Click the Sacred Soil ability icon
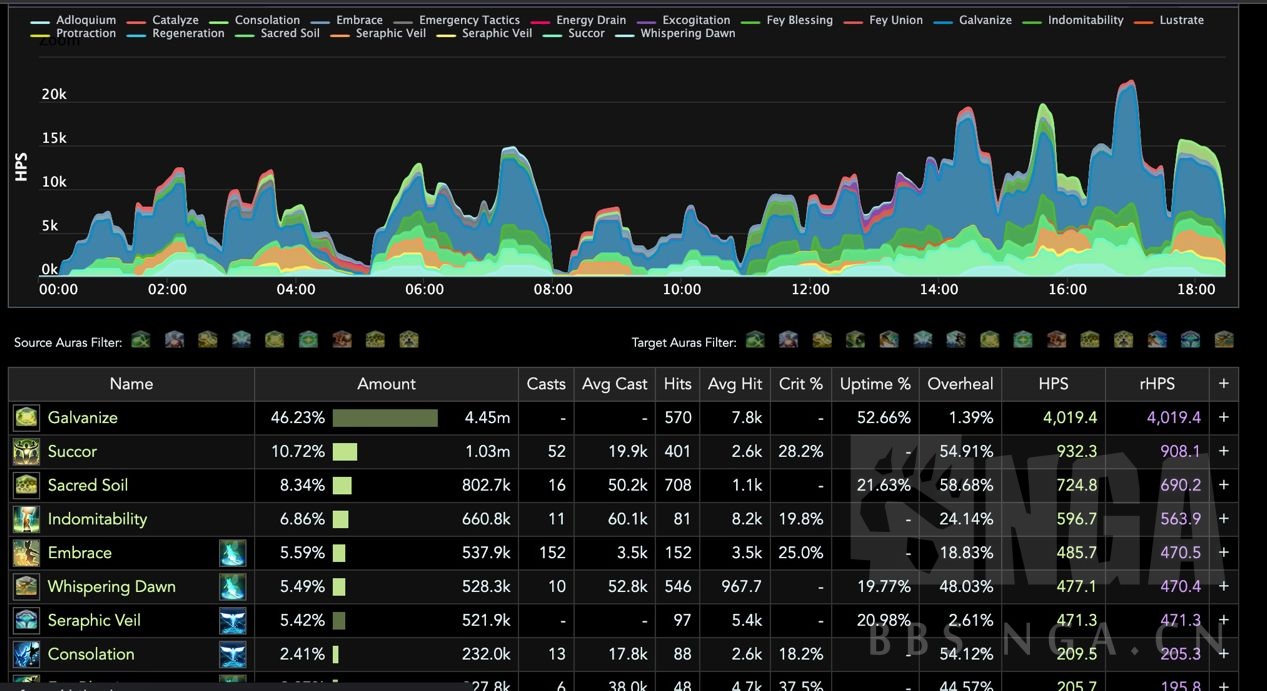This screenshot has height=691, width=1267. click(x=26, y=485)
